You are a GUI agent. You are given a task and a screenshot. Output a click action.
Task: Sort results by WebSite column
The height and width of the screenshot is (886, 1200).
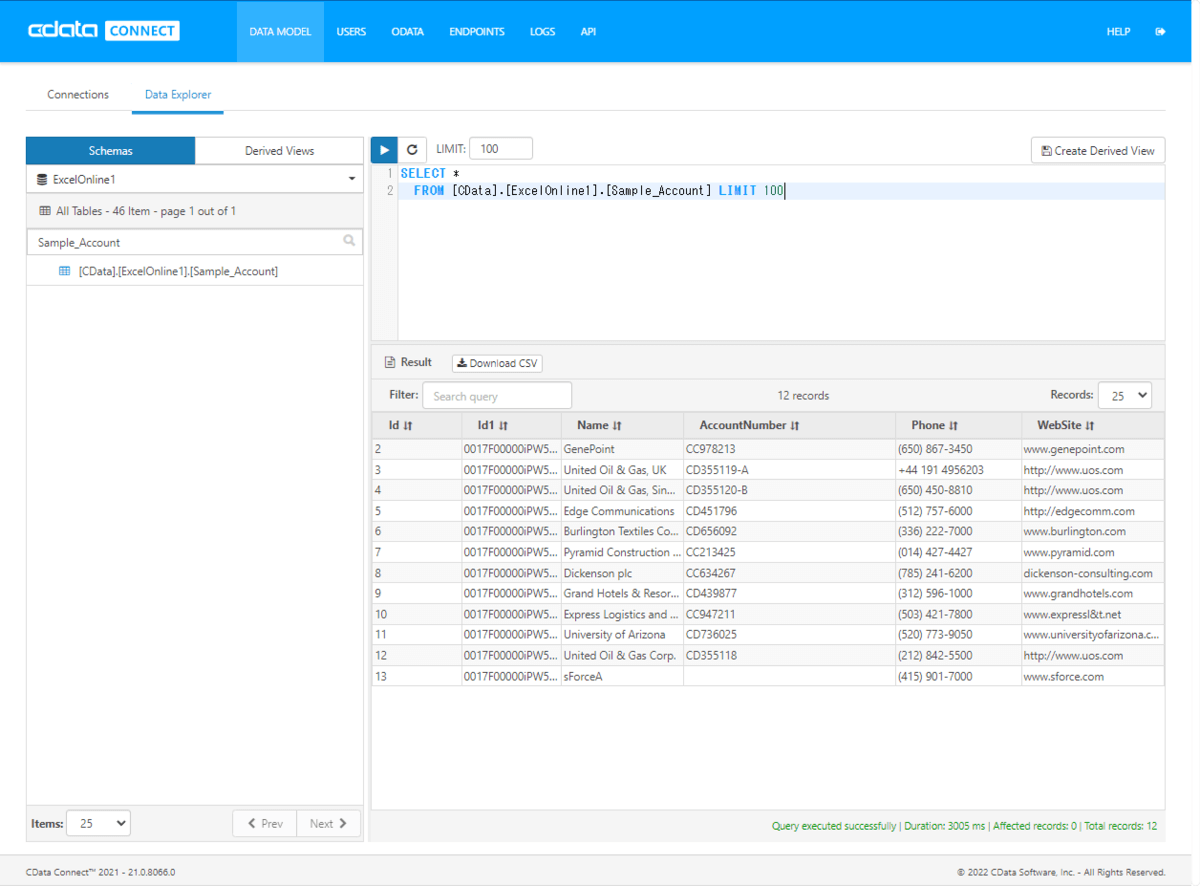(x=1065, y=425)
